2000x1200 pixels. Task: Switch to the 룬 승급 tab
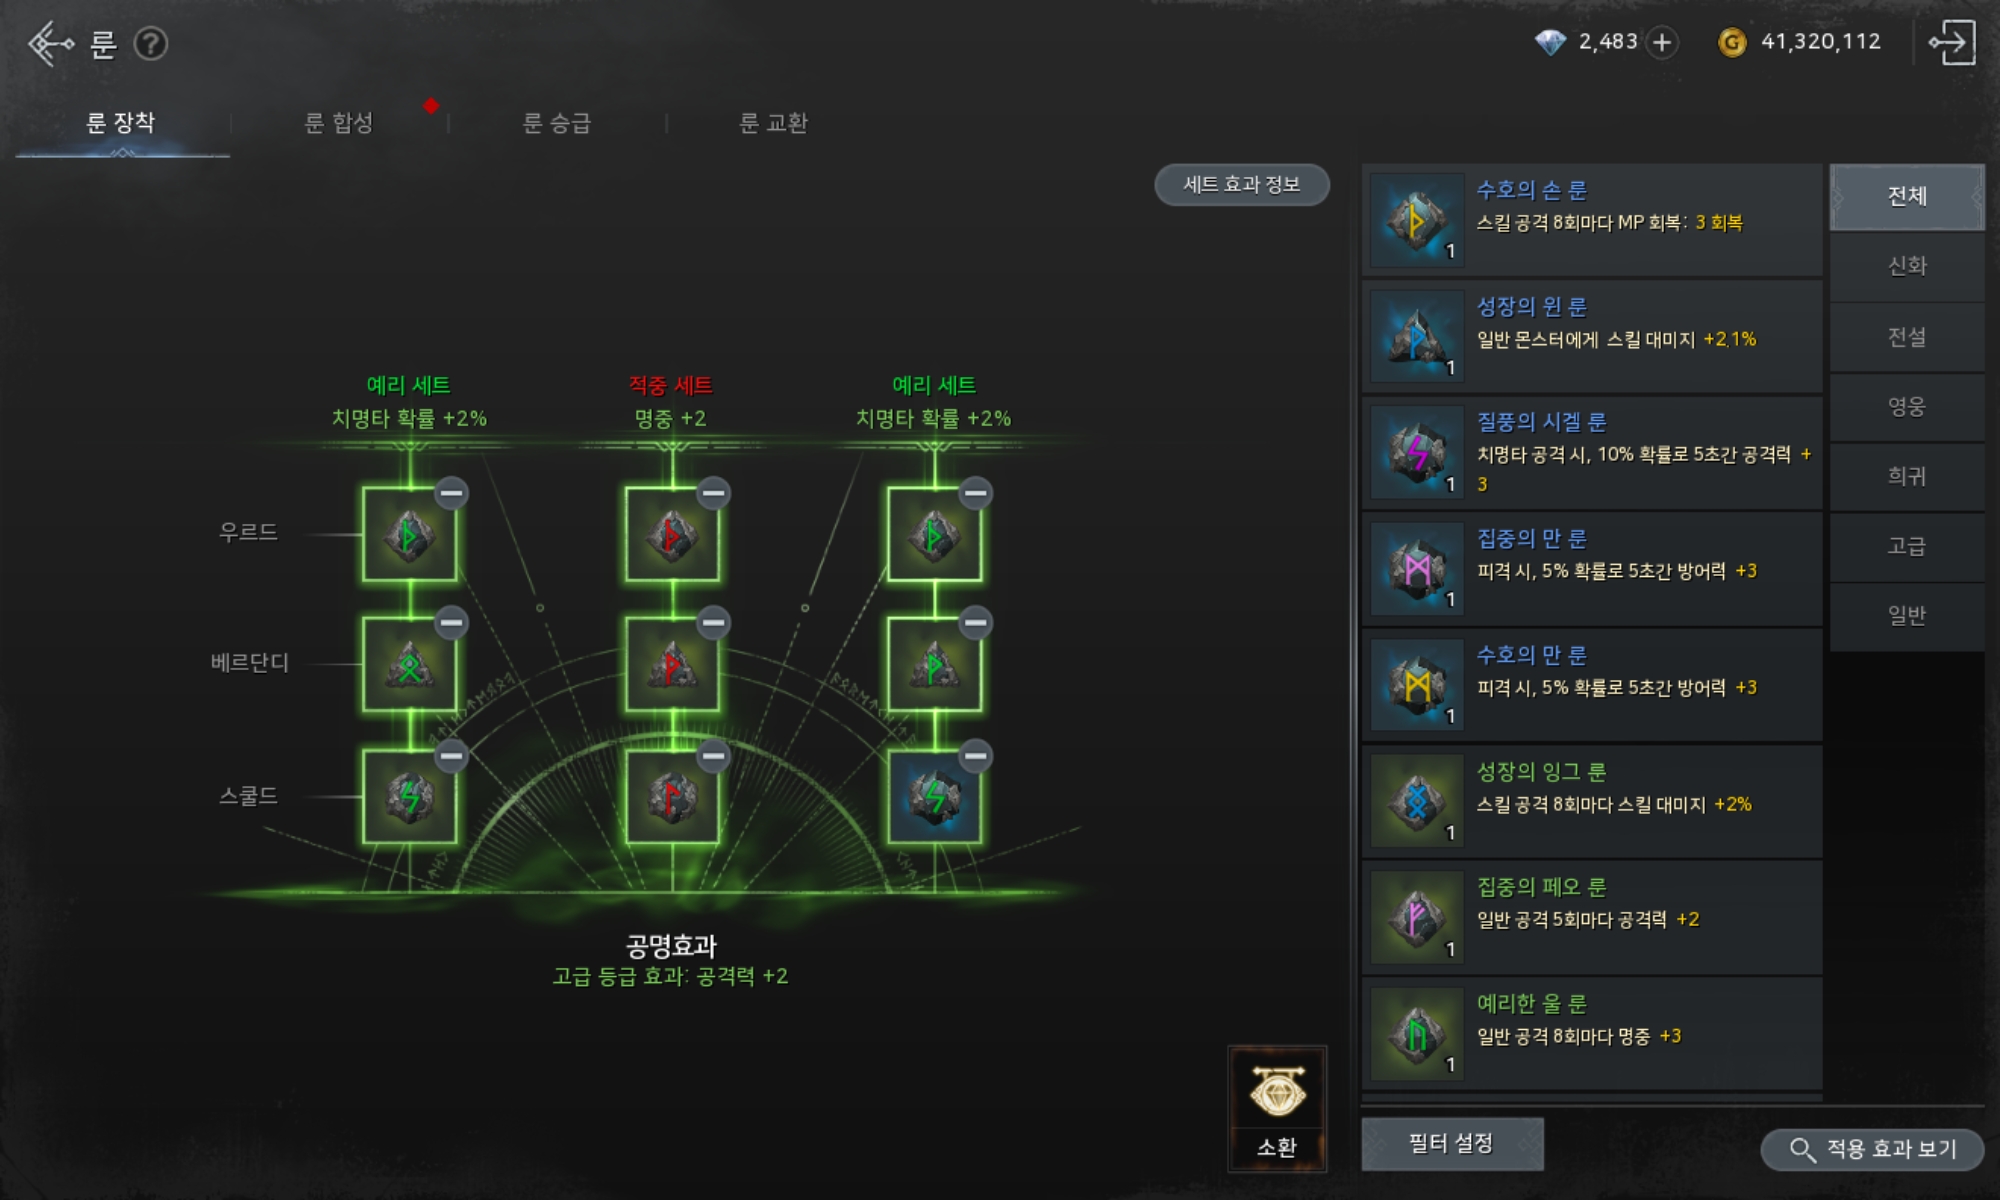pyautogui.click(x=557, y=123)
